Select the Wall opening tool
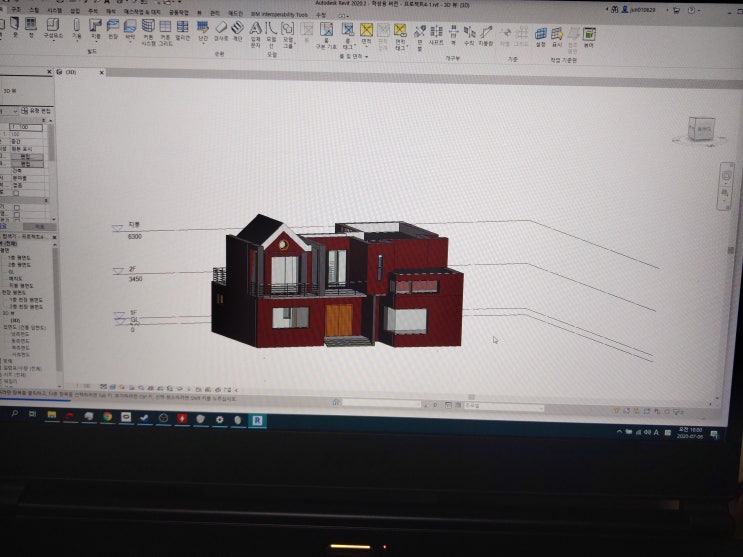The image size is (743, 557). click(453, 36)
